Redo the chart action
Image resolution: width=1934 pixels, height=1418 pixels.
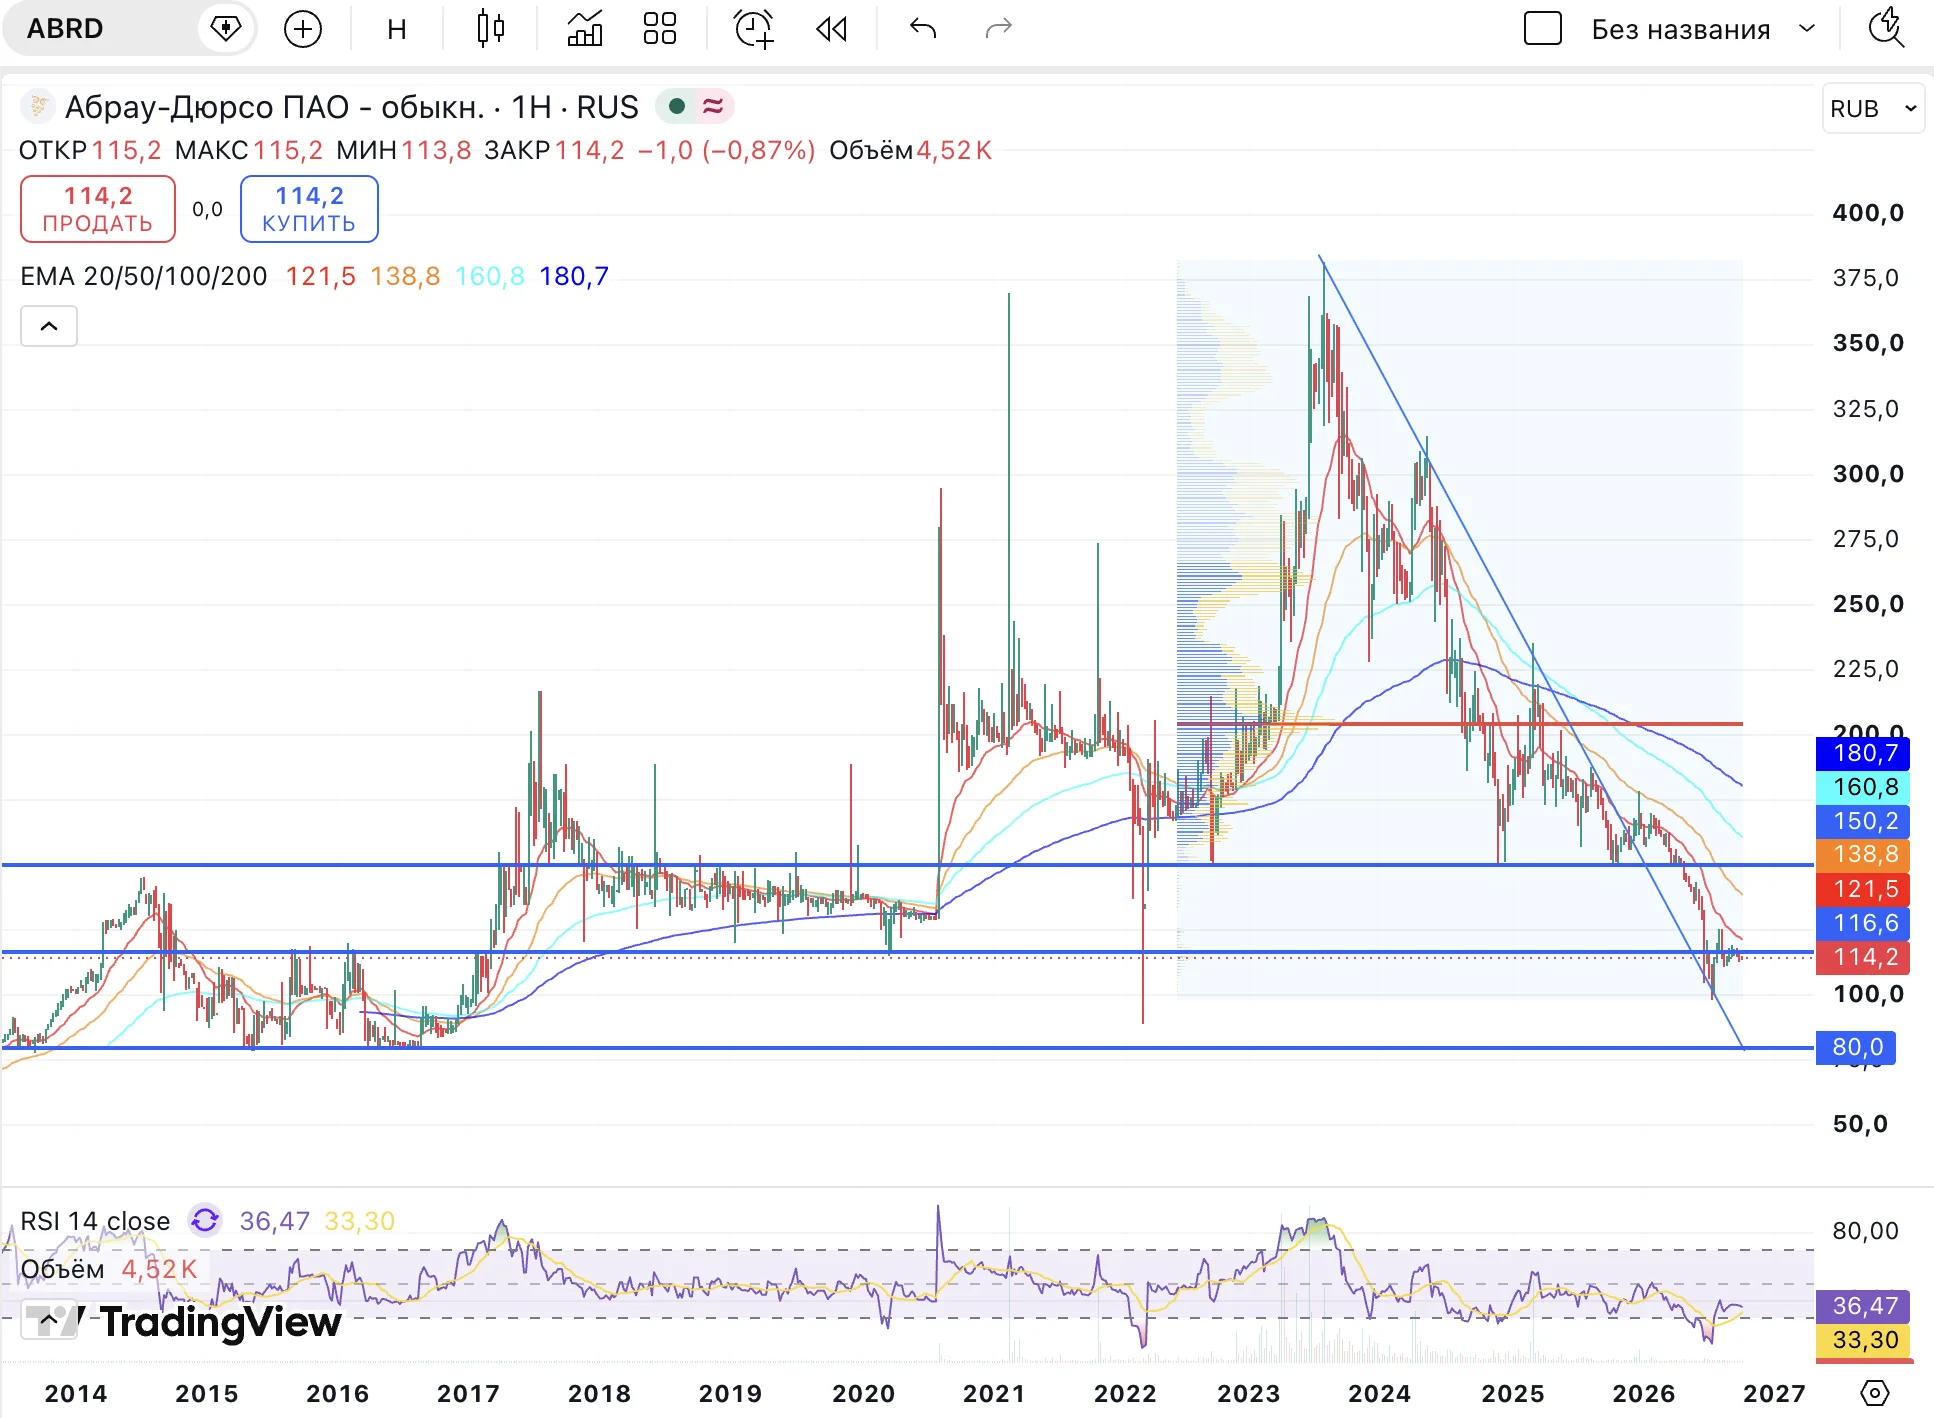coord(998,29)
